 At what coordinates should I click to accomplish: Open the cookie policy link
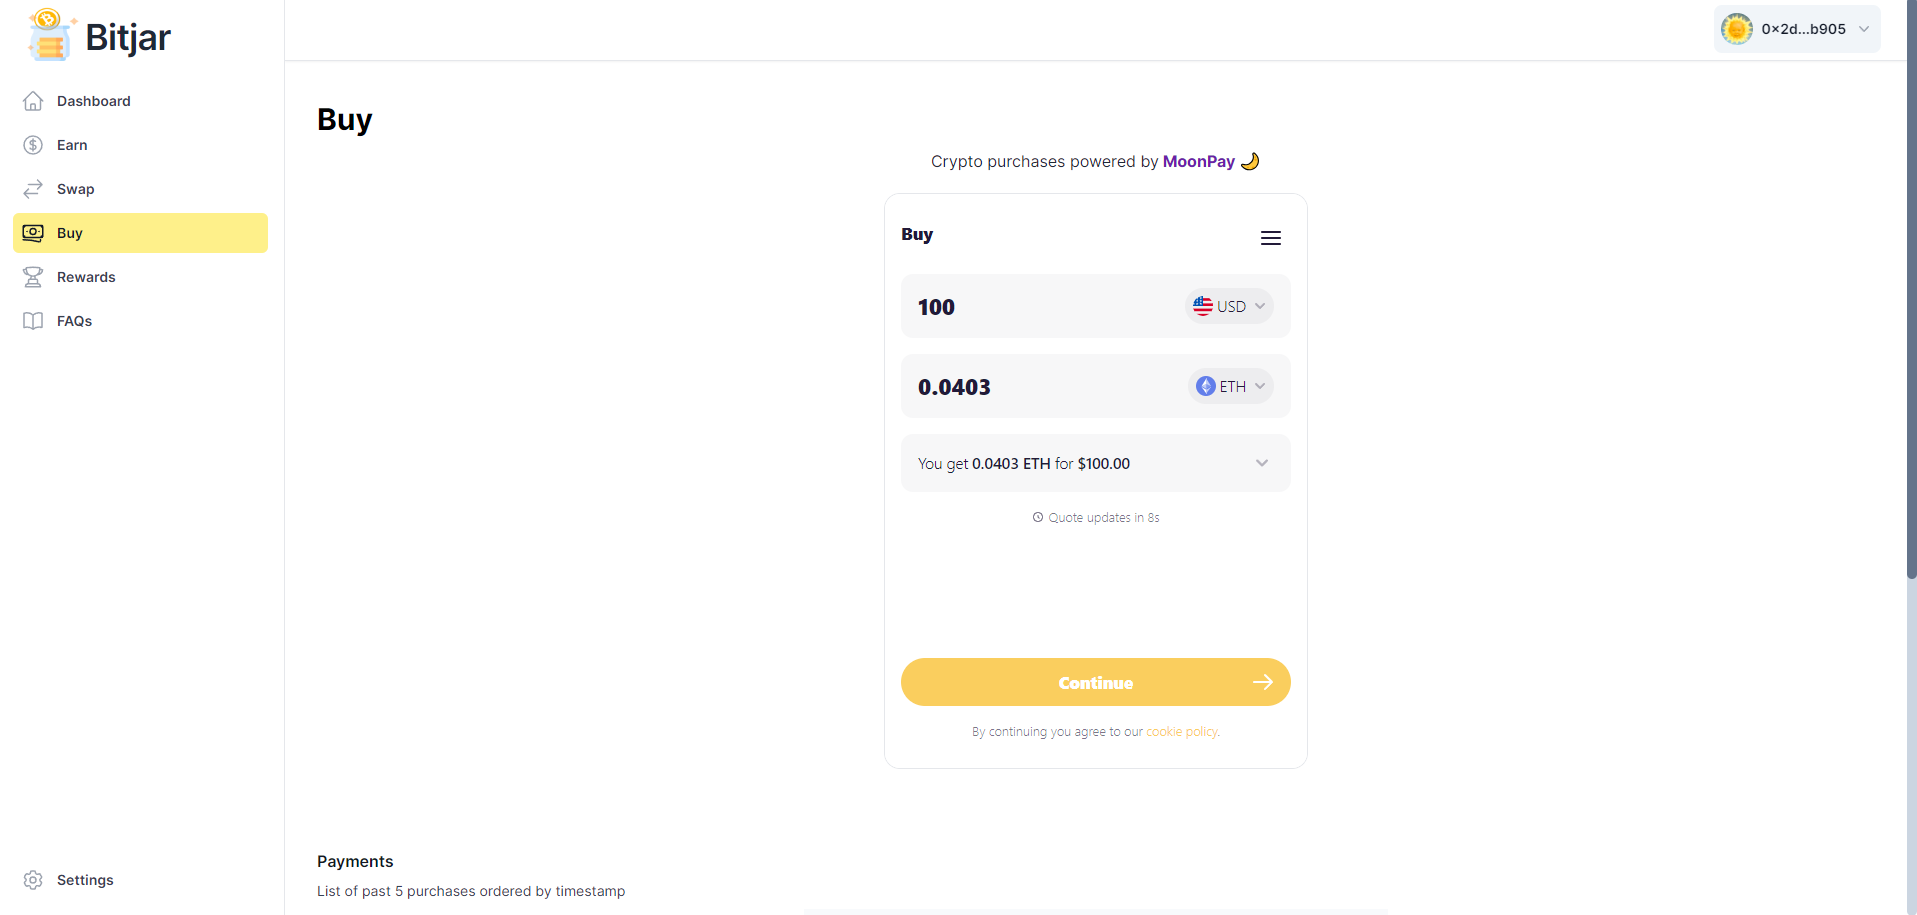coord(1182,732)
